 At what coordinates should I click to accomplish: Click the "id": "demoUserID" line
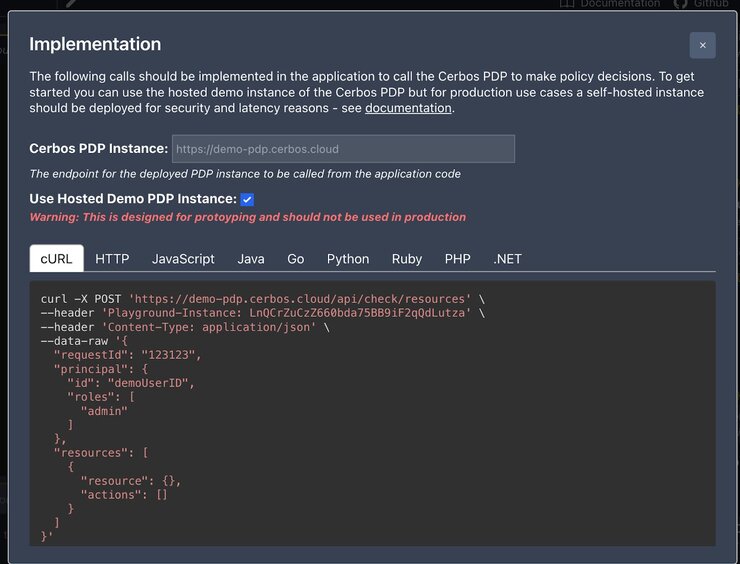[131, 383]
